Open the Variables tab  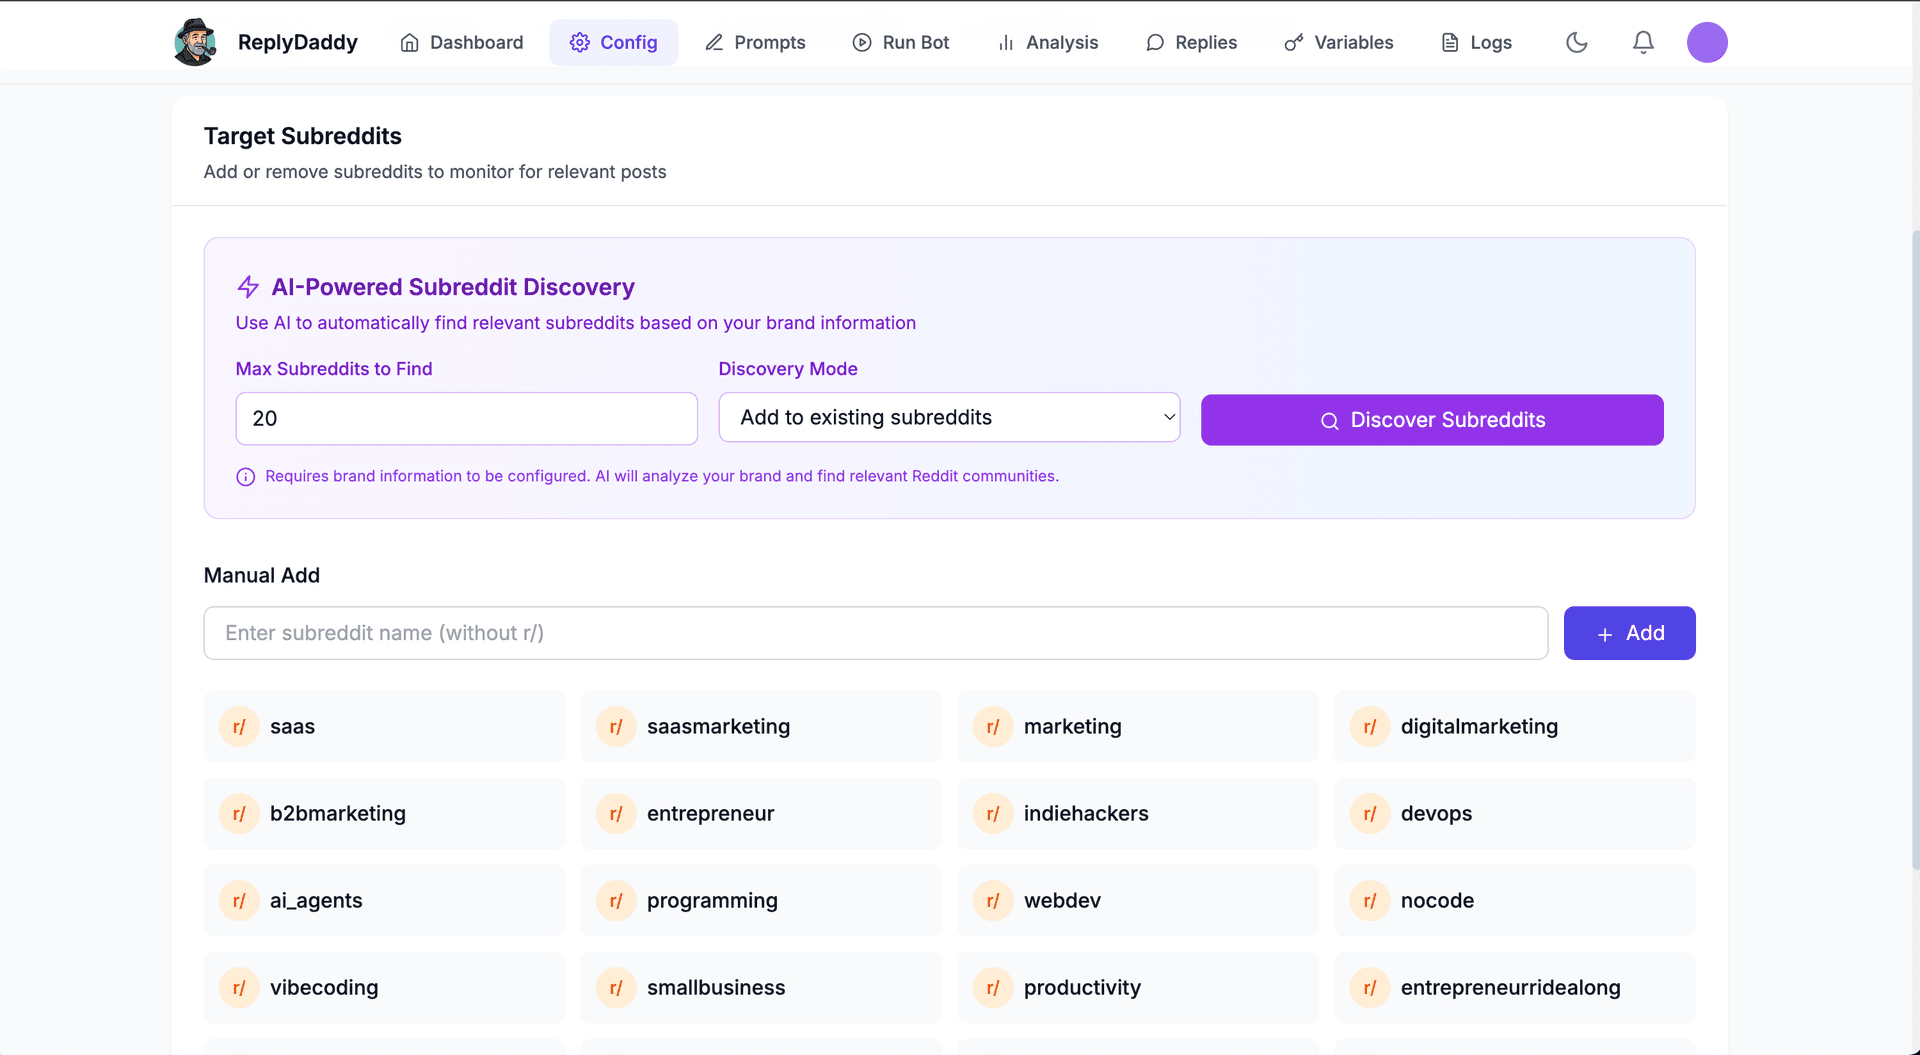tap(1339, 42)
